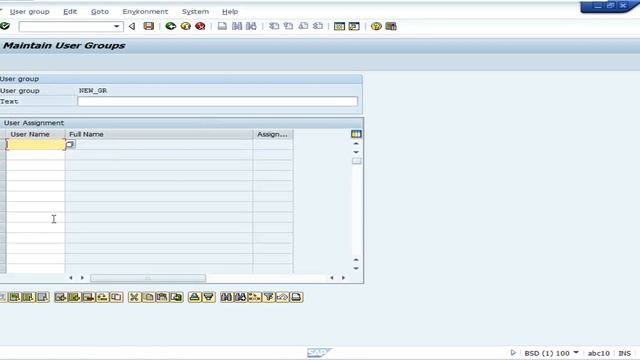
Task: Click the red Cancel icon
Action: point(200,26)
